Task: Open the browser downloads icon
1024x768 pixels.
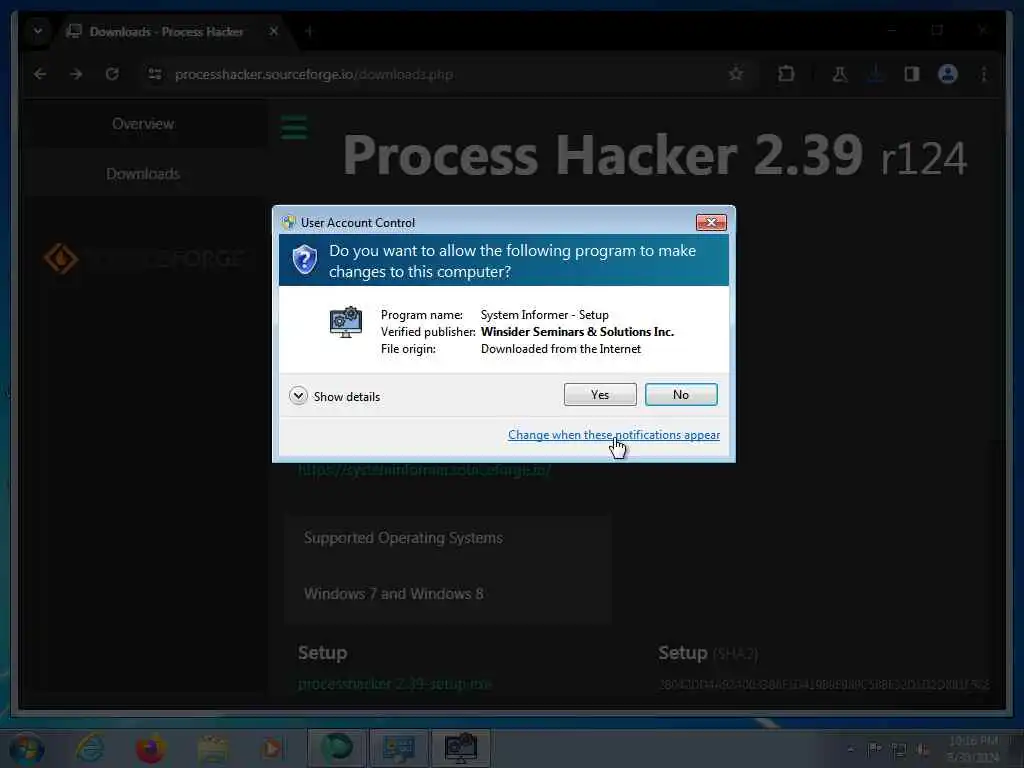Action: (876, 74)
